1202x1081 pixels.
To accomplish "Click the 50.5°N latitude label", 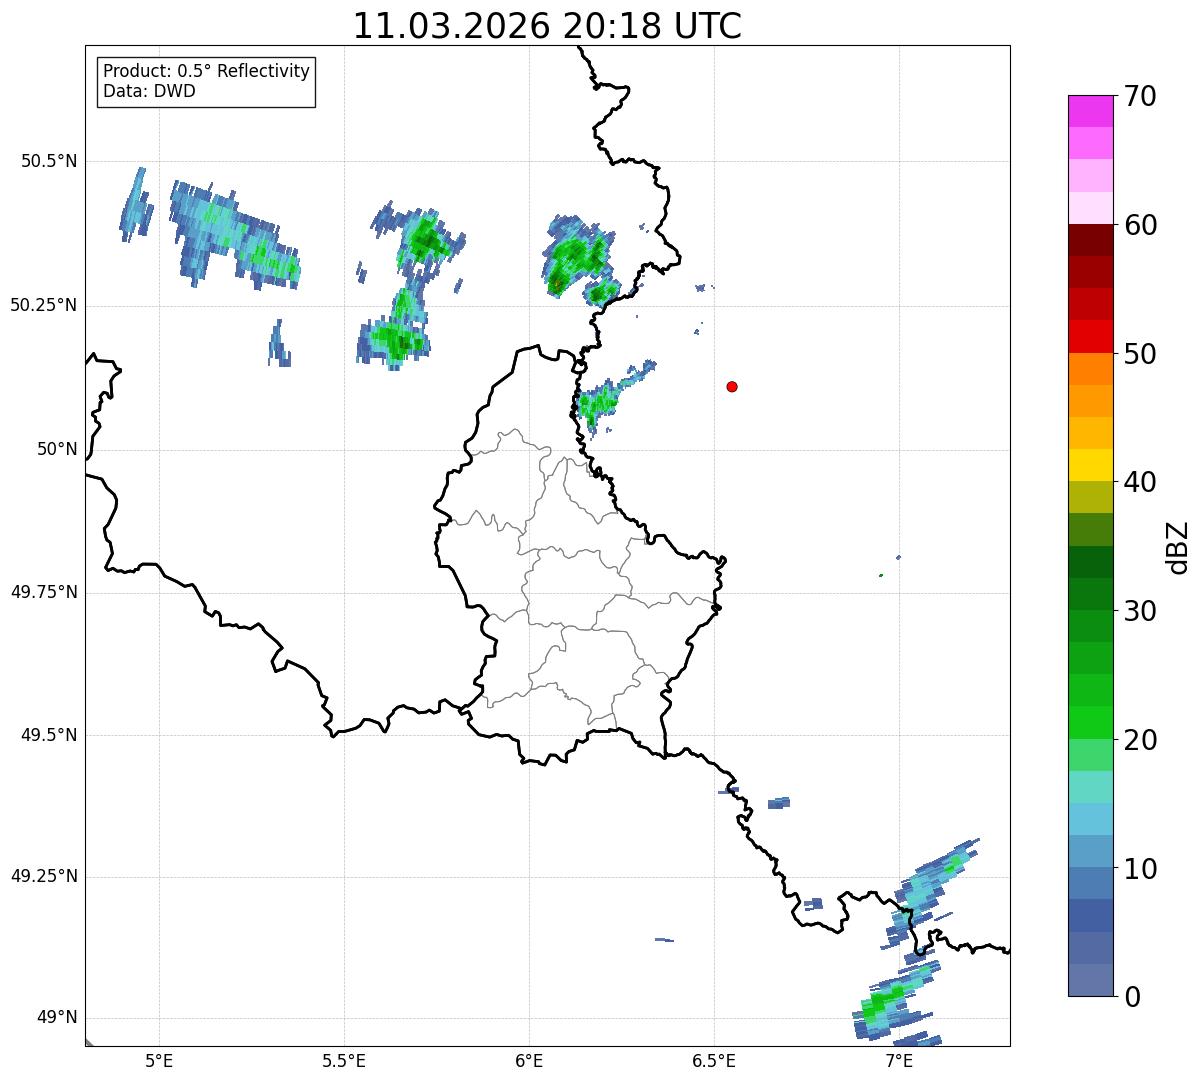I will pyautogui.click(x=49, y=161).
